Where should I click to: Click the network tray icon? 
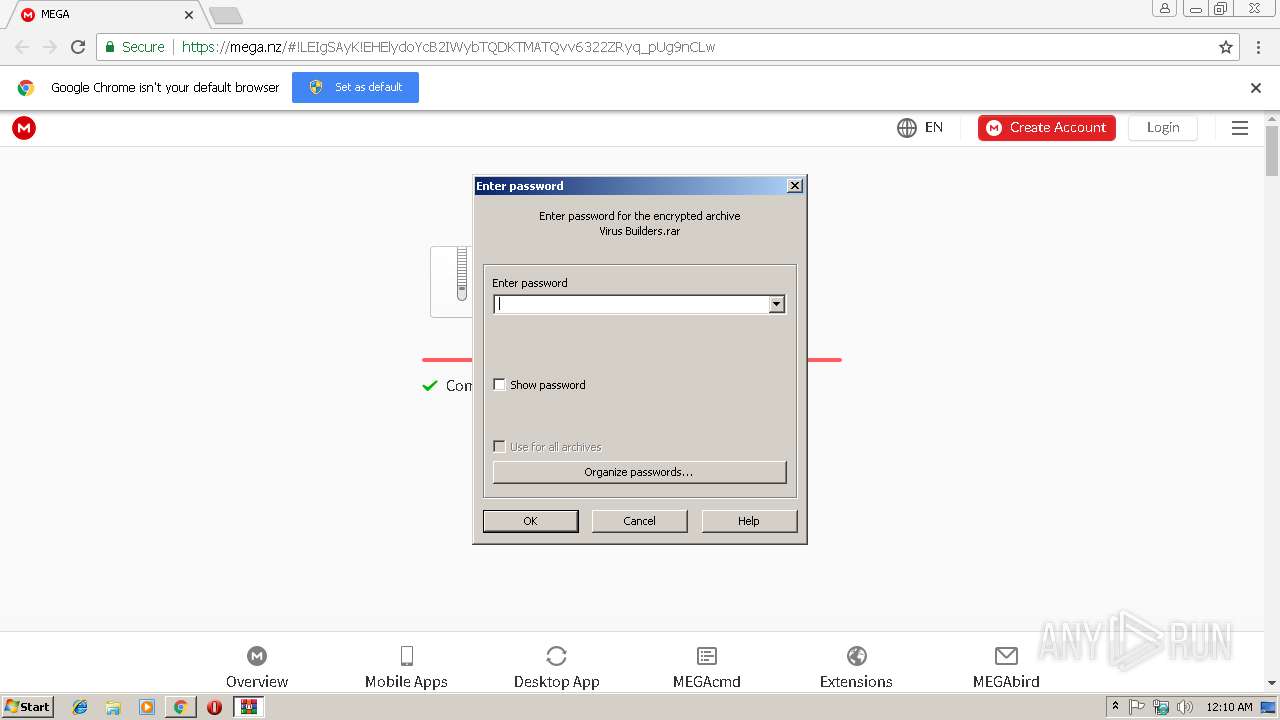click(x=1161, y=707)
